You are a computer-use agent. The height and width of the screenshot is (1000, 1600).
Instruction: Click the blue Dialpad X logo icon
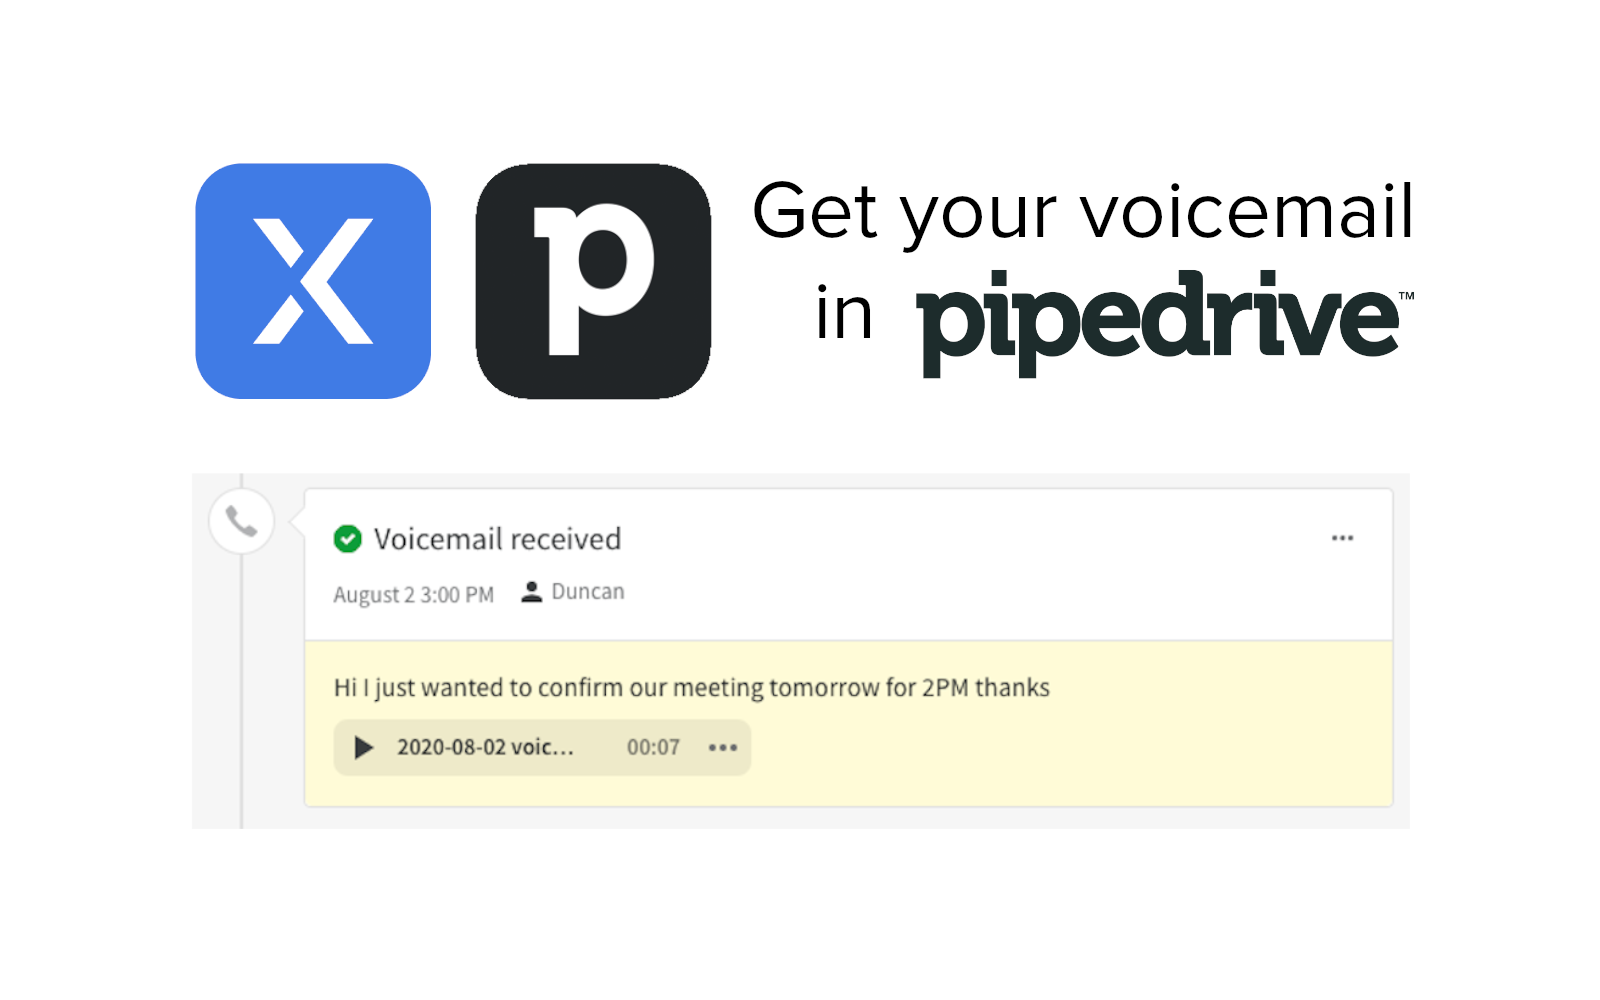point(313,281)
